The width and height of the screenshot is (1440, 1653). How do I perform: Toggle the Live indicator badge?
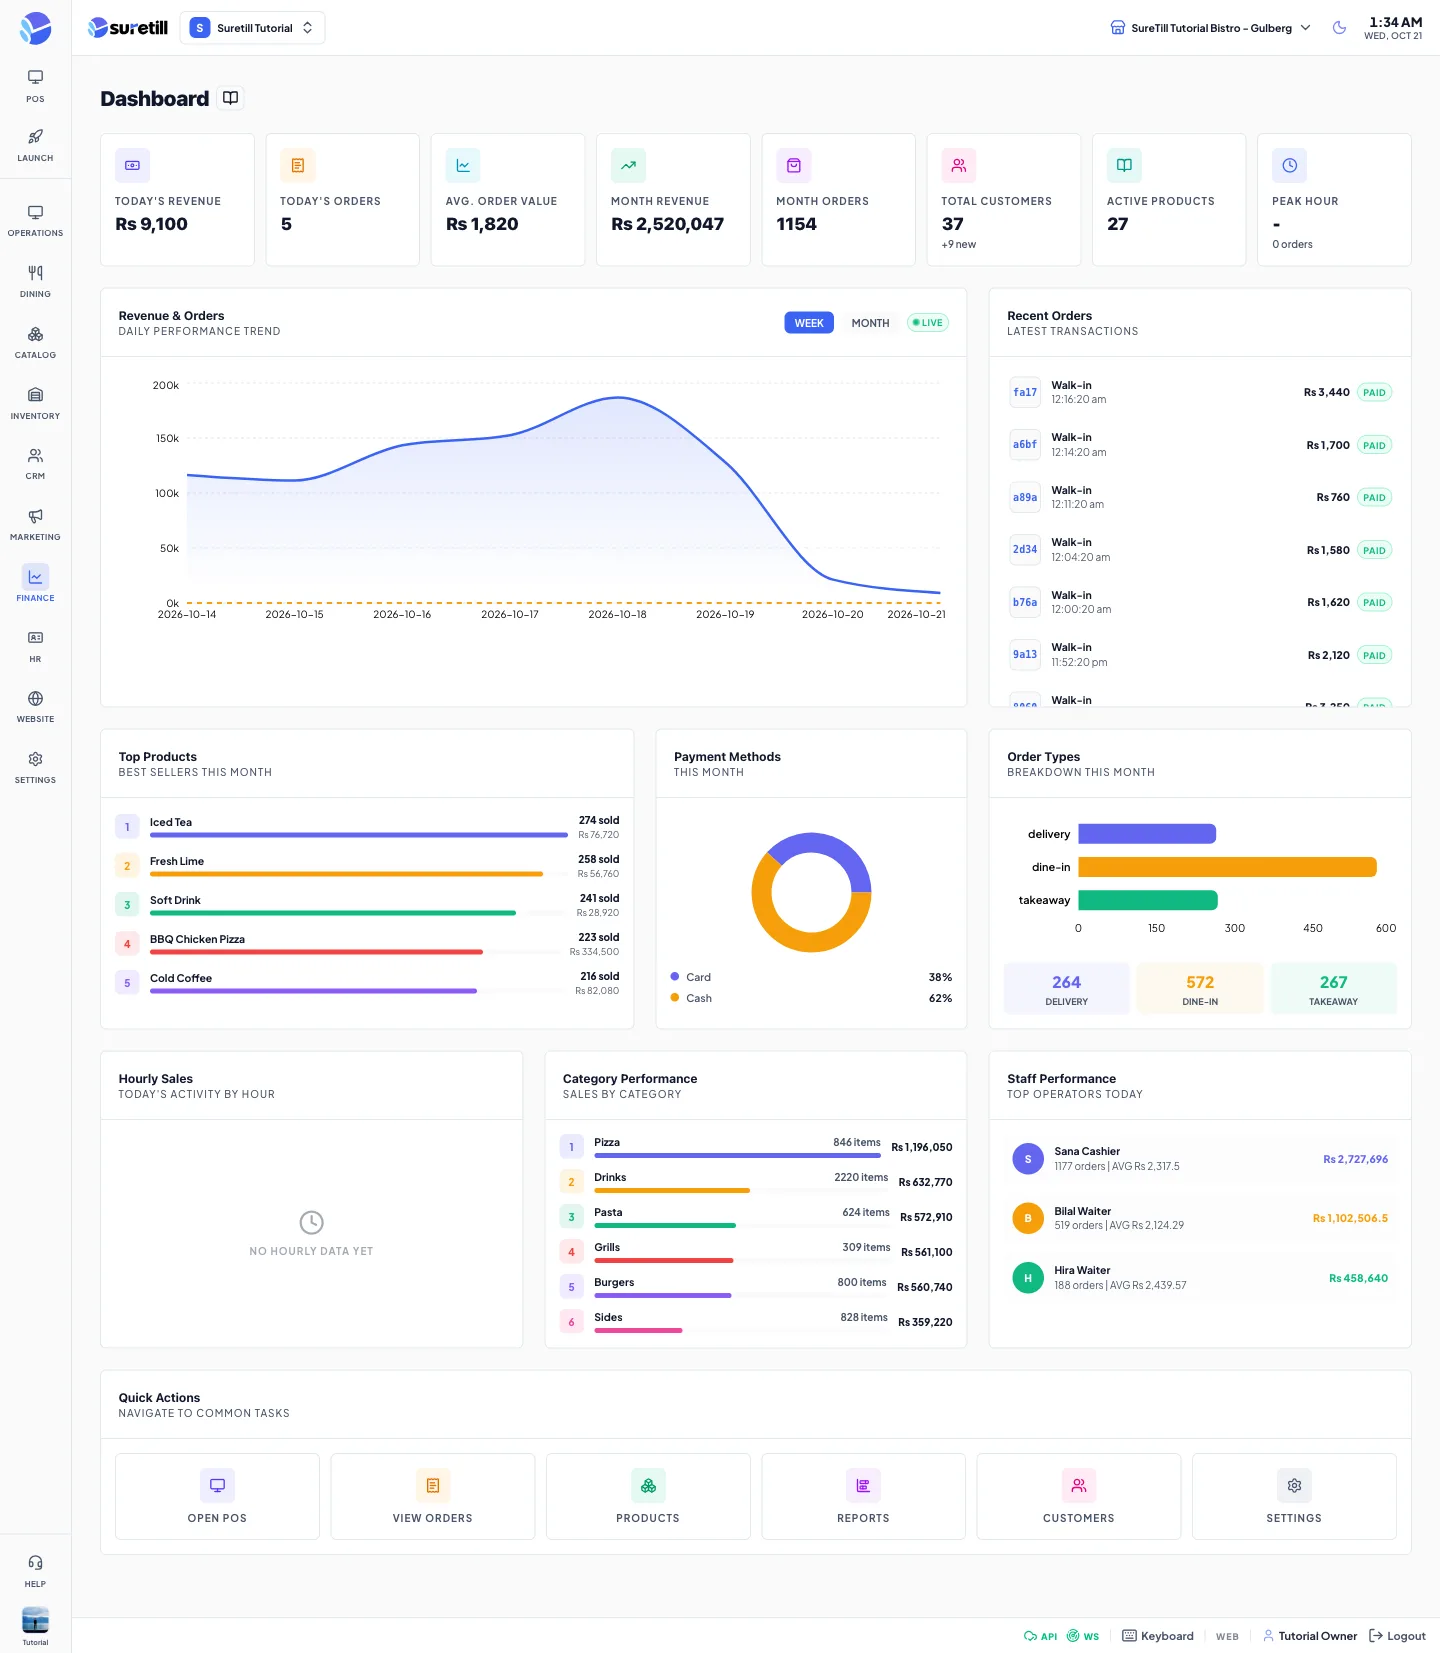click(x=928, y=323)
